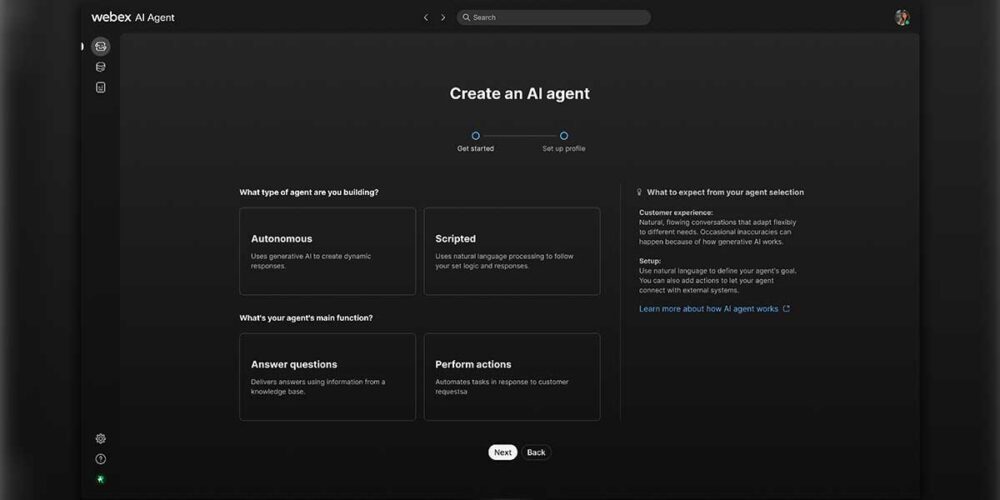The width and height of the screenshot is (1000, 500).
Task: Click 'What type of agent are you building?'
Action: 309,192
